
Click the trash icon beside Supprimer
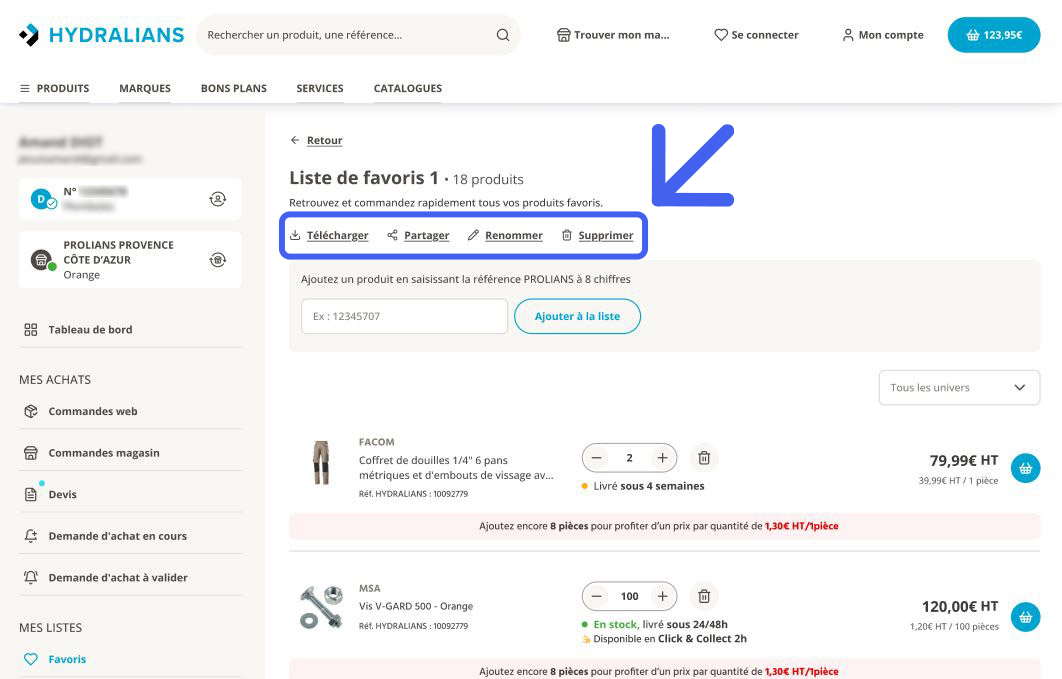point(567,235)
